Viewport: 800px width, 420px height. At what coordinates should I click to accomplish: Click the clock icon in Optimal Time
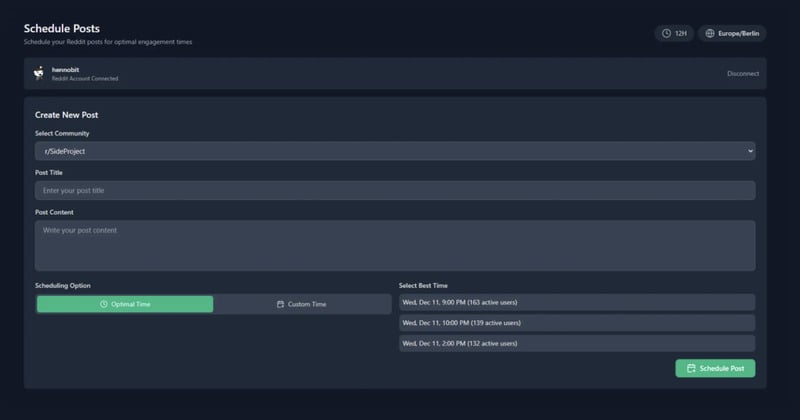coord(104,304)
